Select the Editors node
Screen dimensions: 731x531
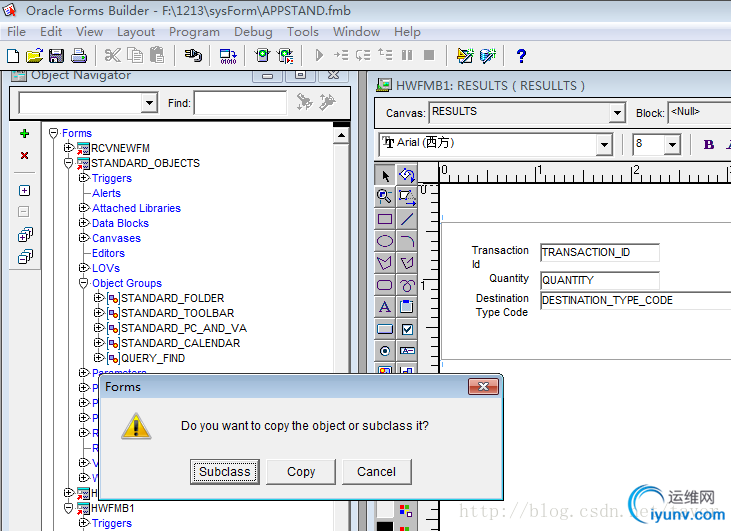point(108,253)
